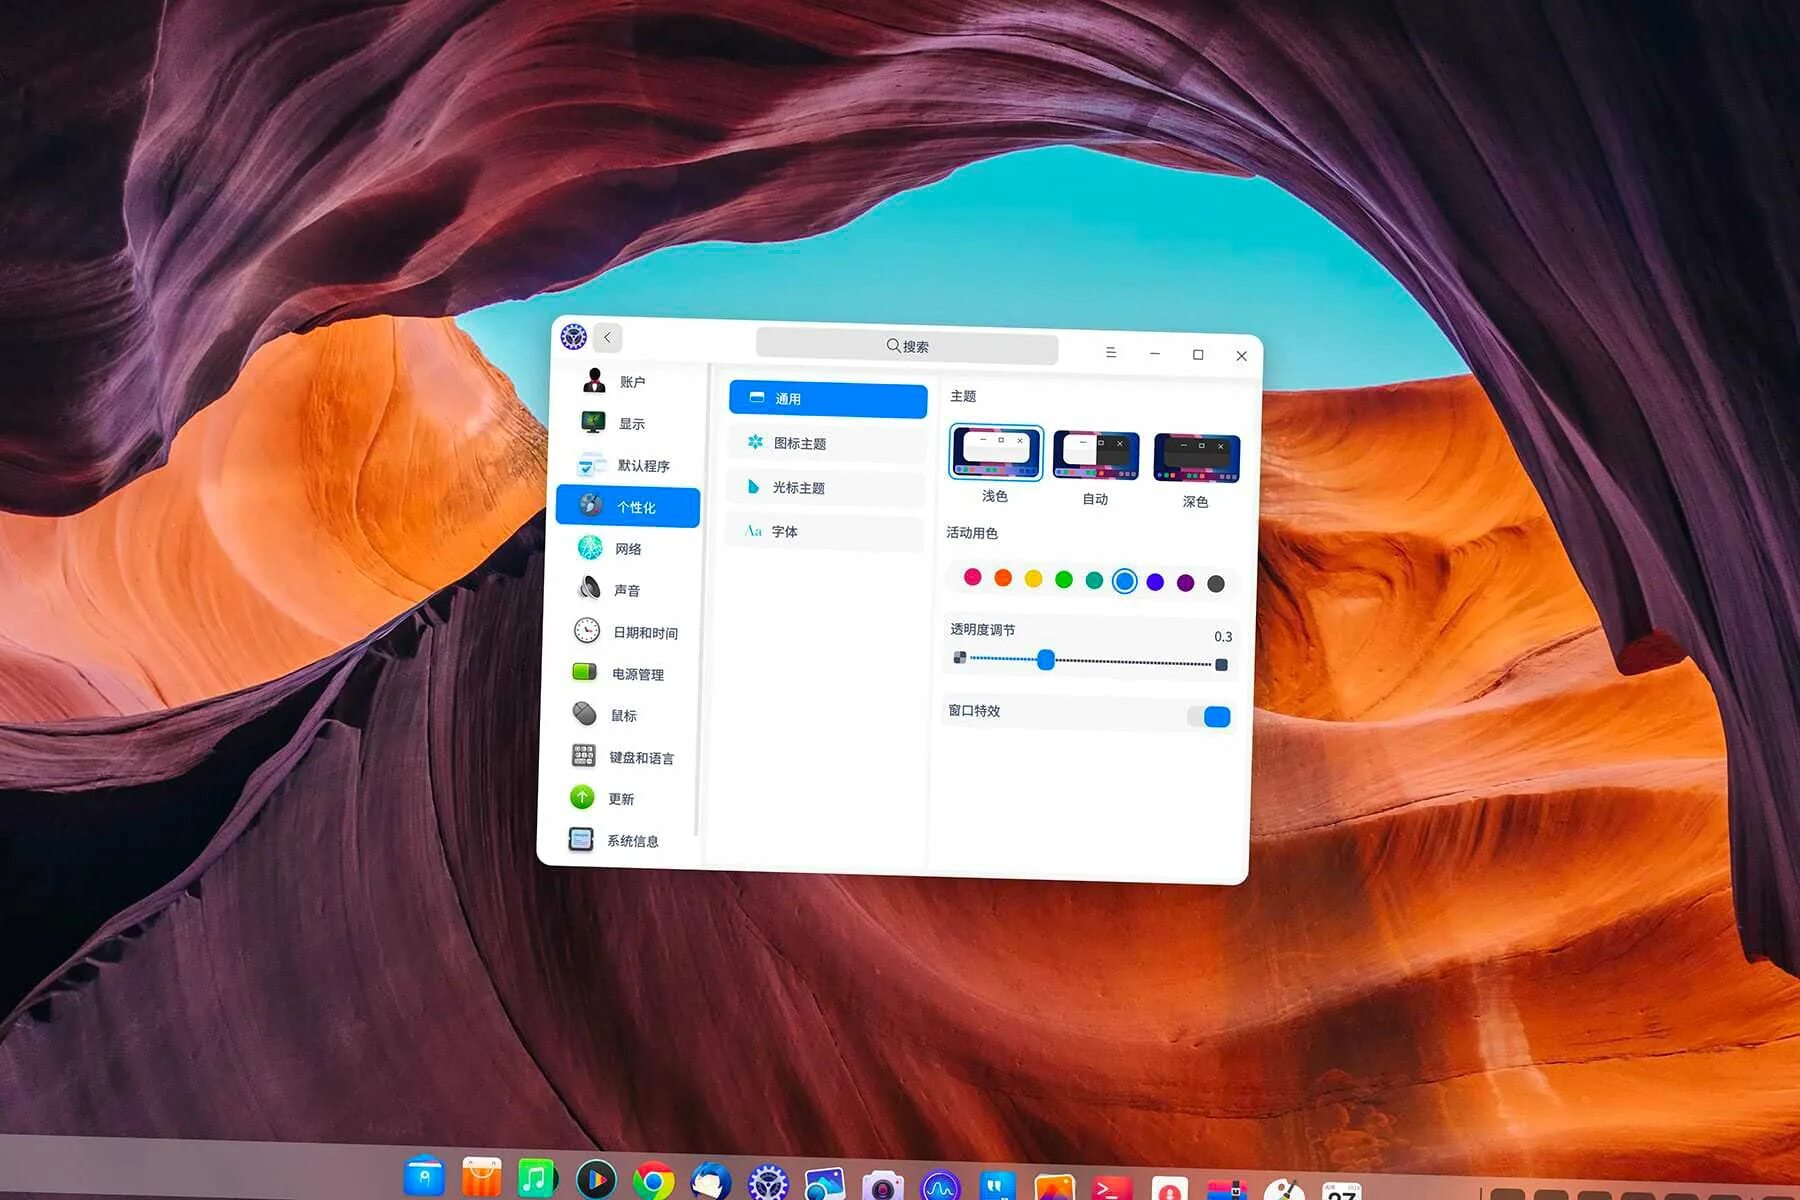
Task: Select the 个性化 (Personalization) category
Action: (x=627, y=507)
